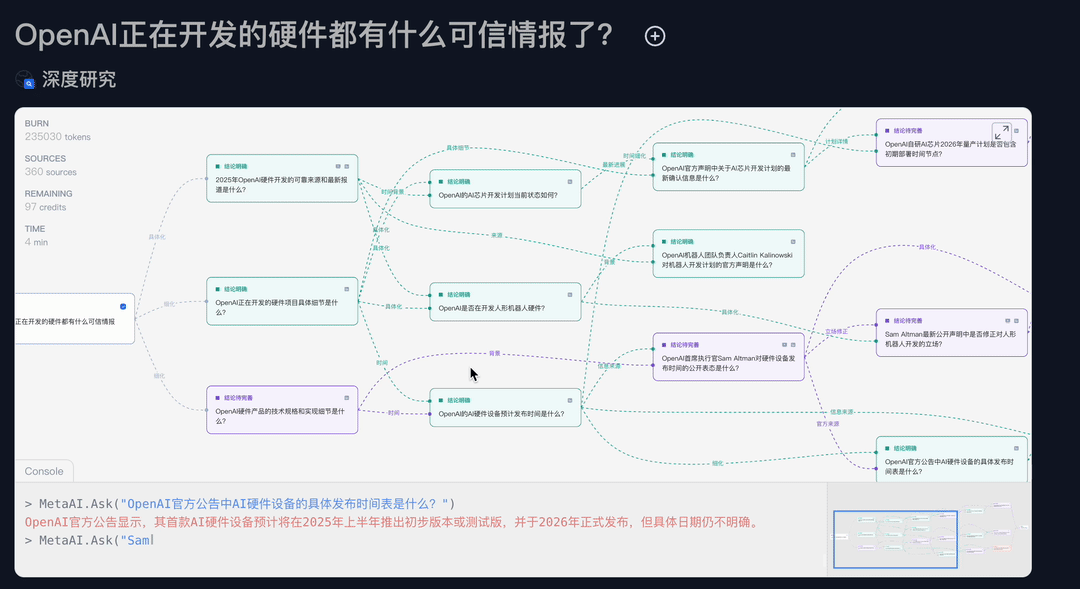
Task: Click the 97 credits remaining value
Action: coord(45,207)
